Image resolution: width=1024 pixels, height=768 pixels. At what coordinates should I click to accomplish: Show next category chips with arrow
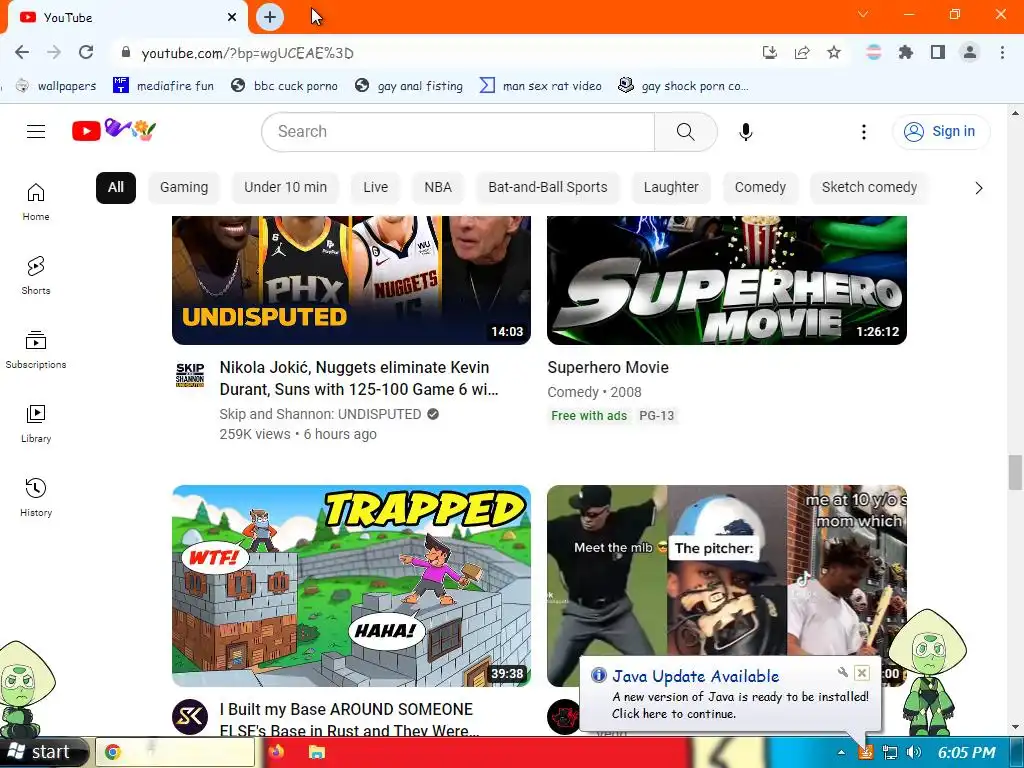pos(978,188)
